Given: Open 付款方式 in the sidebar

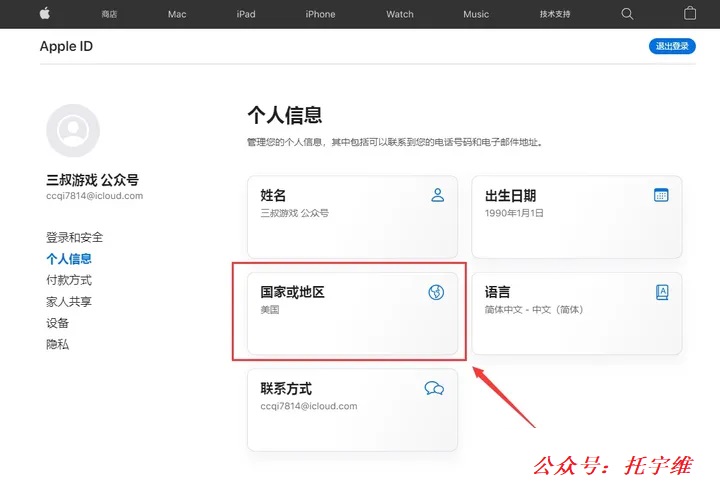Looking at the screenshot, I should [x=69, y=280].
